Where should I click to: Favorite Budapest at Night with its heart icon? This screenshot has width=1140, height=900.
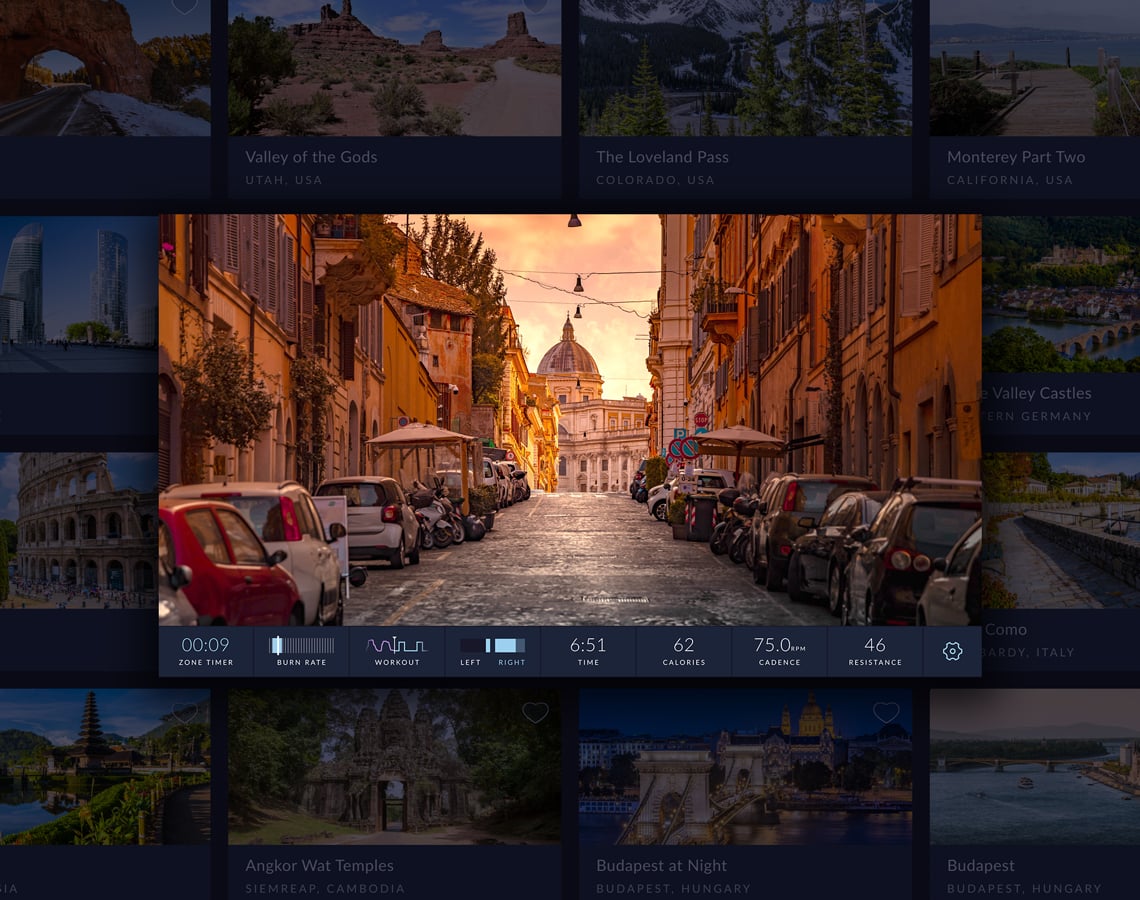[x=886, y=712]
